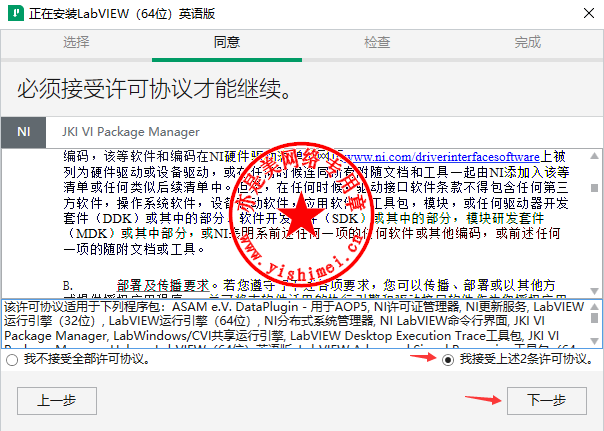Image resolution: width=604 pixels, height=431 pixels.
Task: Open the 同意 step tab
Action: [227, 42]
